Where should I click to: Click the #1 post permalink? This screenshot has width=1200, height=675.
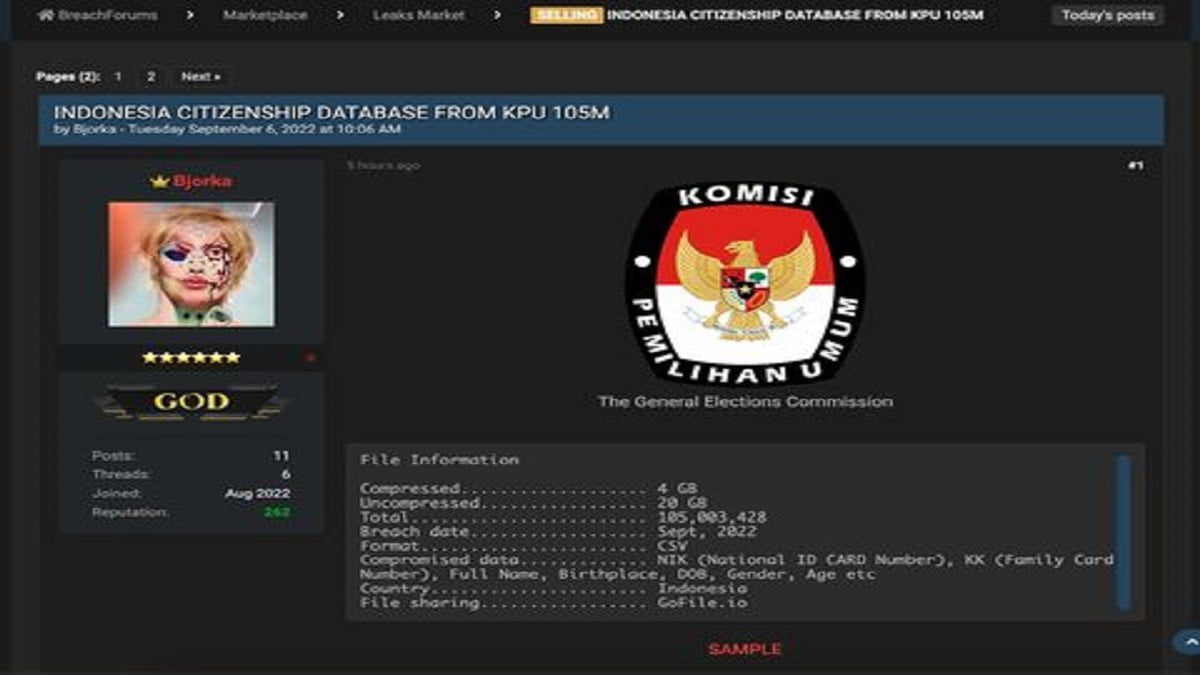coord(1135,165)
